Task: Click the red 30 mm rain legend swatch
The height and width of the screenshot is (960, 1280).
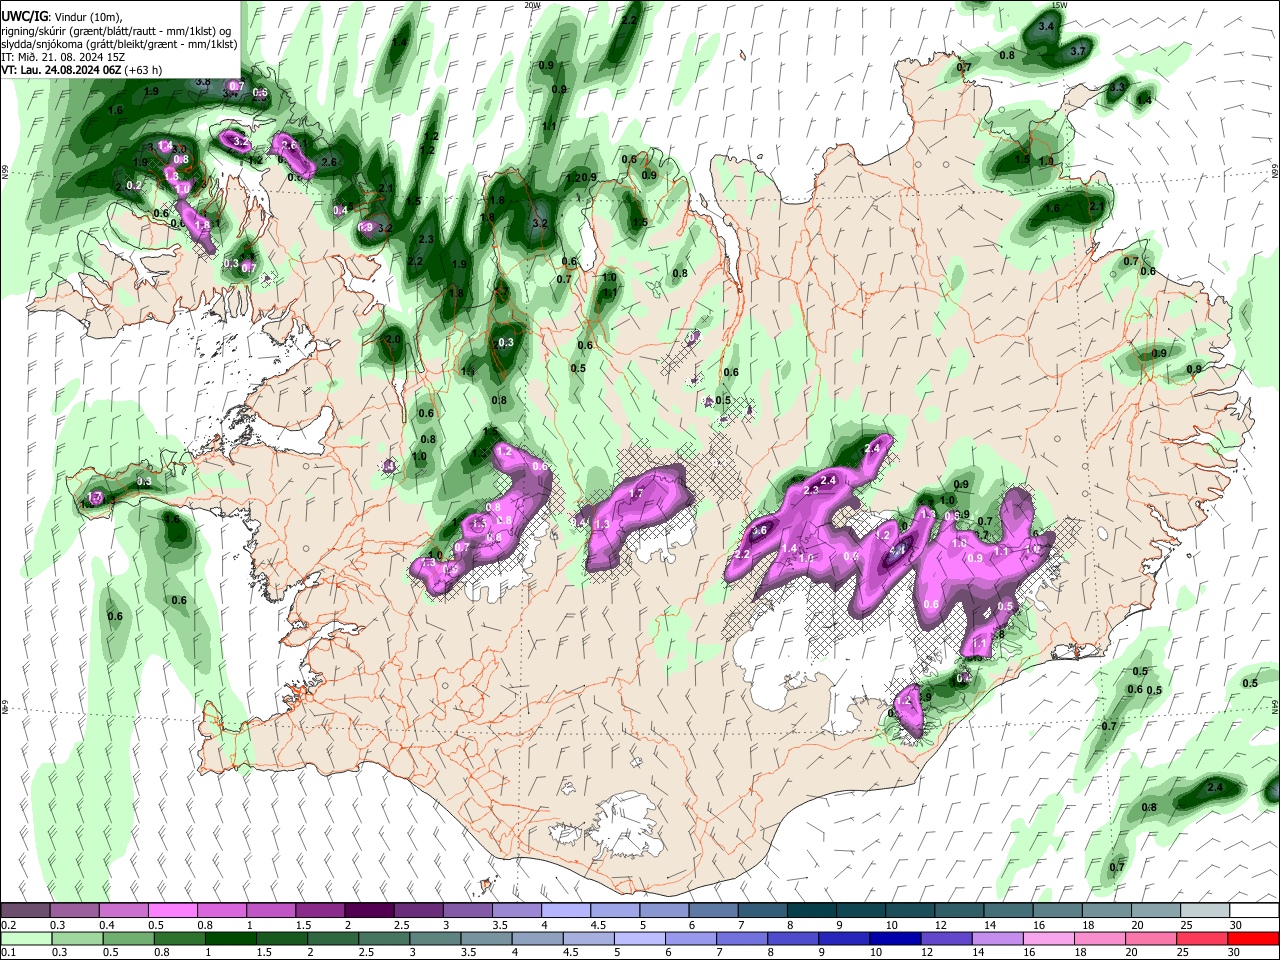Action: pos(1254,938)
